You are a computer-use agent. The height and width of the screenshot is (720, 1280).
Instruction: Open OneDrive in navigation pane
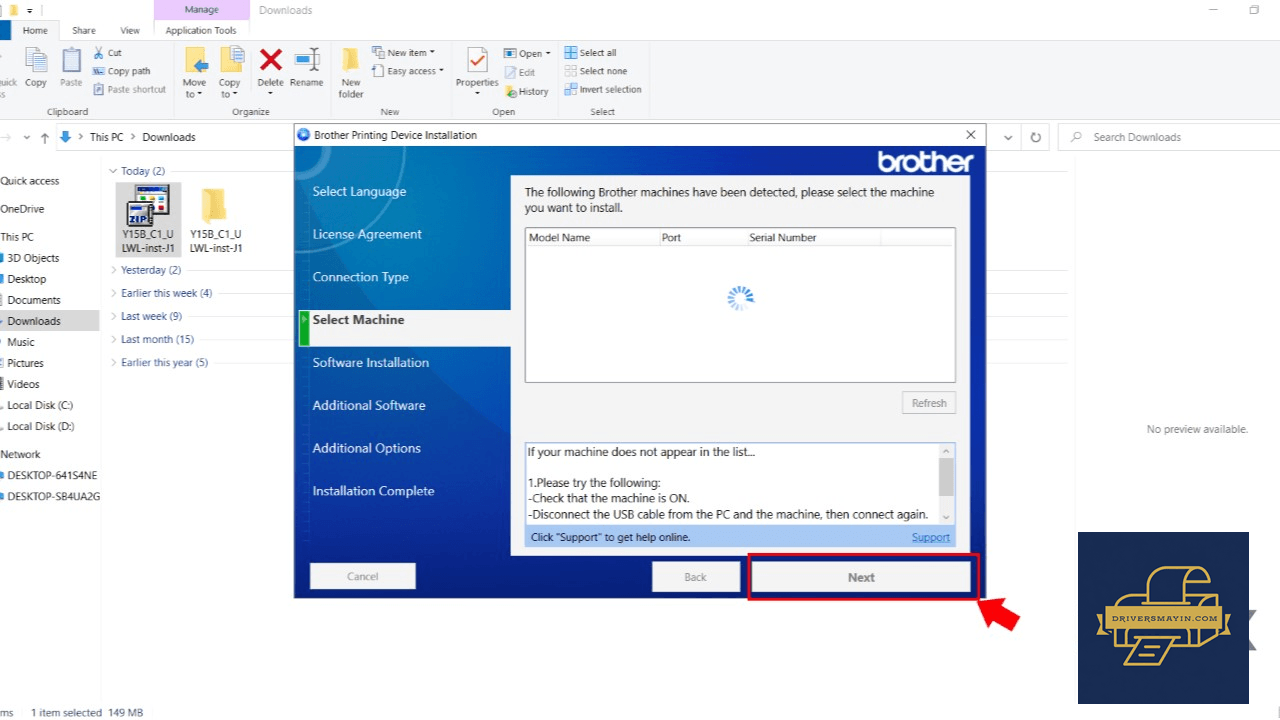click(22, 209)
